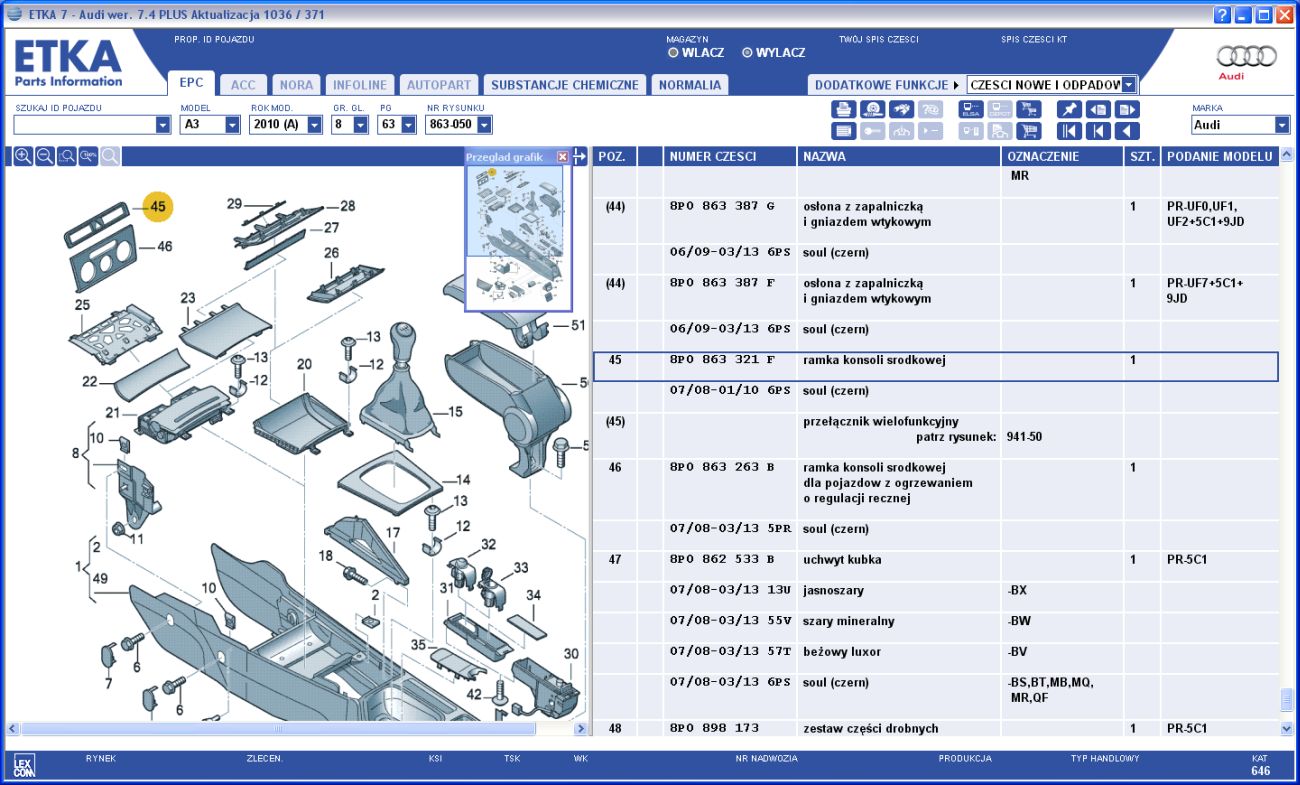1300x785 pixels.
Task: Select the 'uchwyt kubka' row name
Action: (842, 559)
